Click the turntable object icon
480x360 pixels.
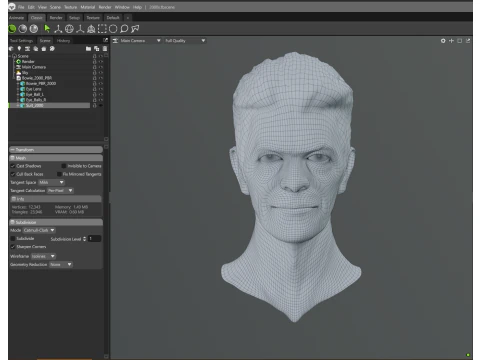36,49
